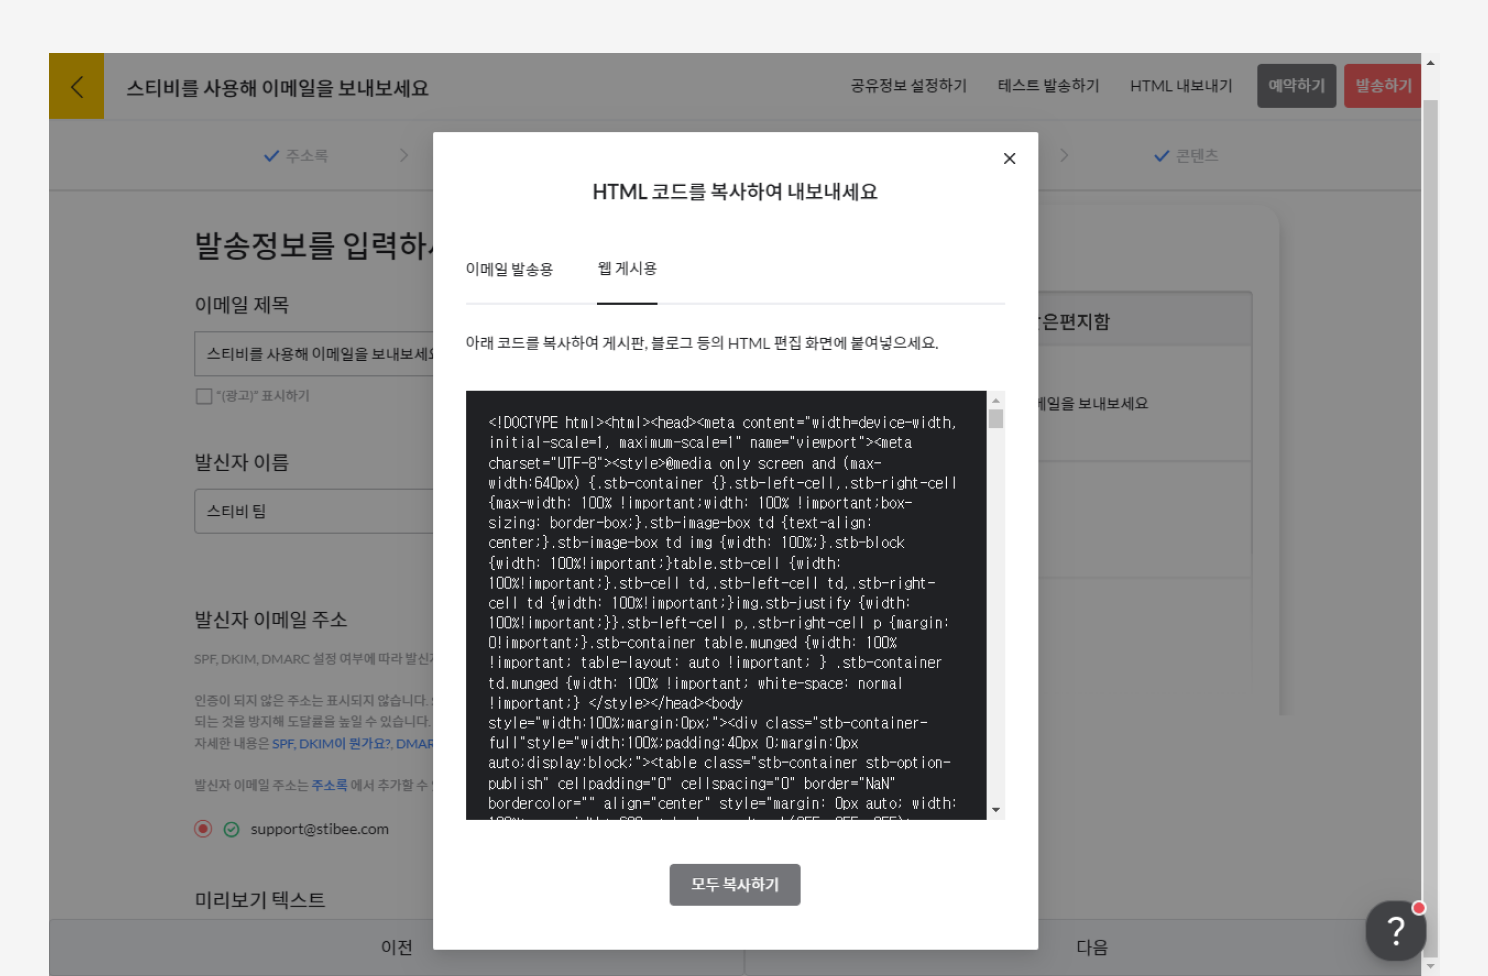Click the code box scroll down arrow
Viewport: 1488px width, 976px height.
[x=995, y=810]
